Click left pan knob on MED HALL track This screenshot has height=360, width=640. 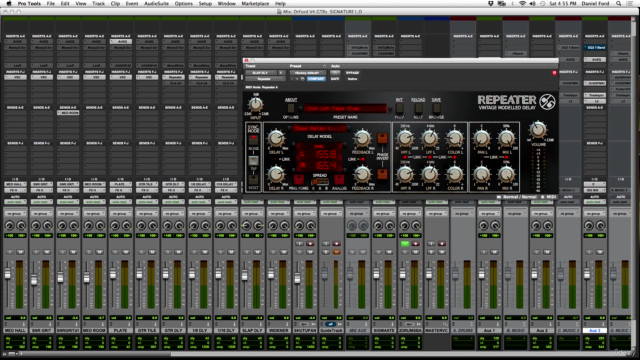coord(9,225)
